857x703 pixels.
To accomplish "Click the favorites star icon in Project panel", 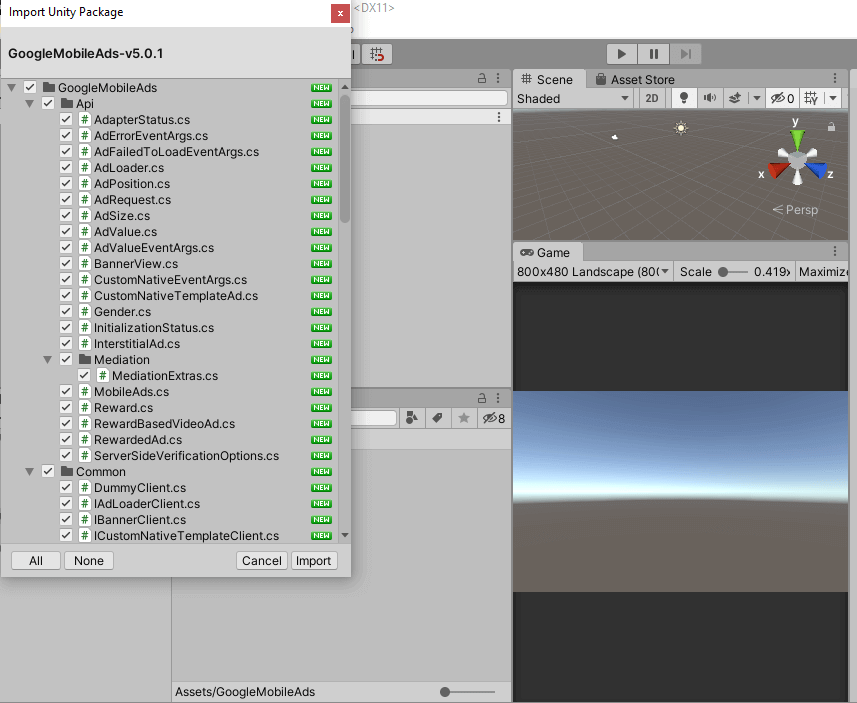I will tap(463, 418).
